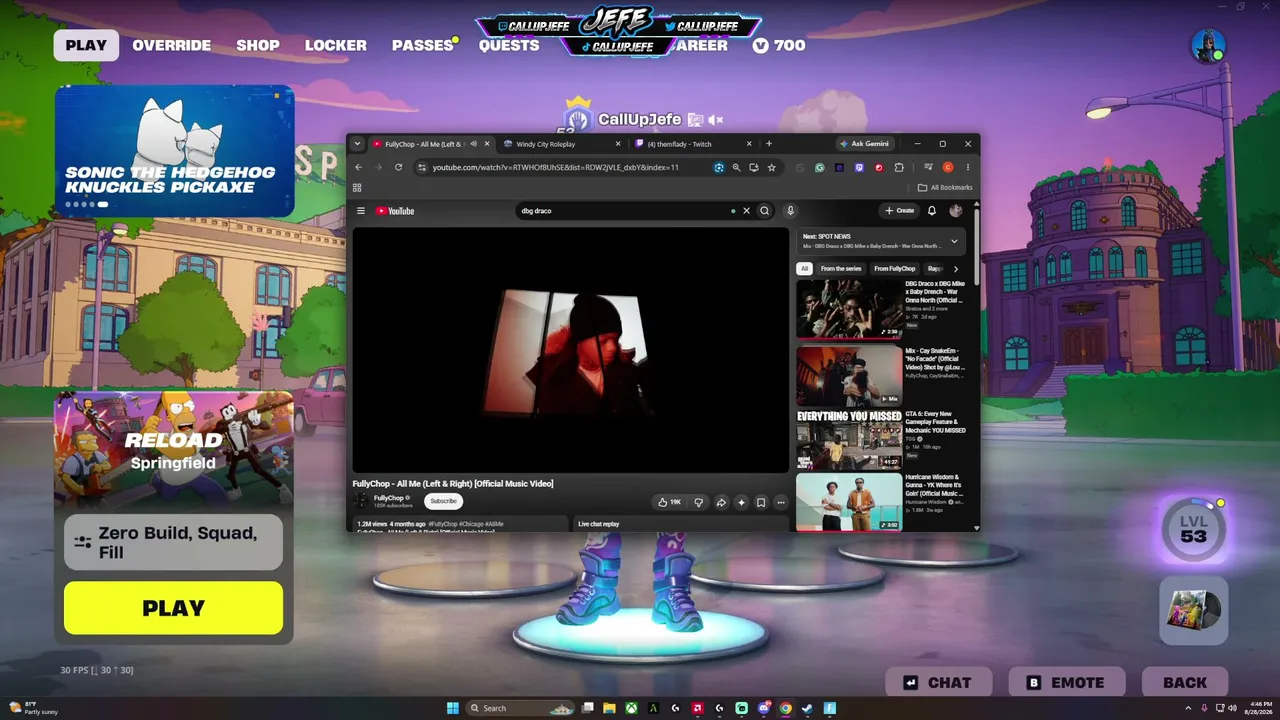Clear the YouTube search box text
Image resolution: width=1280 pixels, height=720 pixels.
(746, 211)
